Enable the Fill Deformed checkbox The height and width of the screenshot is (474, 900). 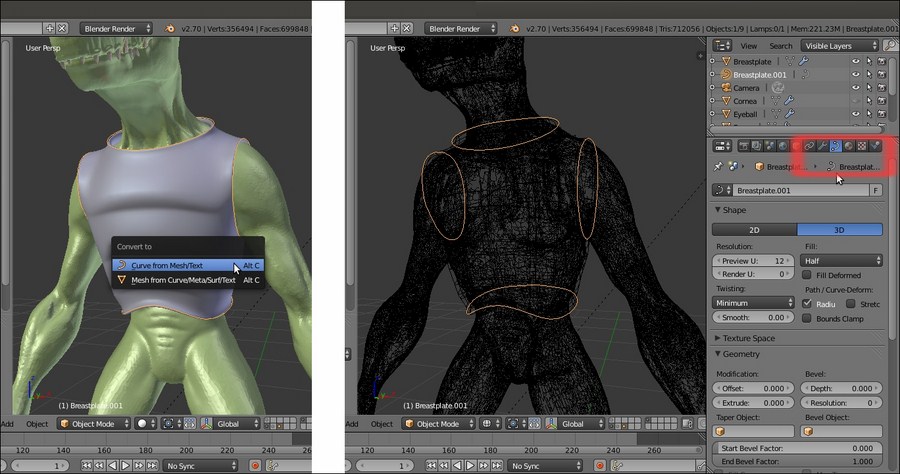808,274
